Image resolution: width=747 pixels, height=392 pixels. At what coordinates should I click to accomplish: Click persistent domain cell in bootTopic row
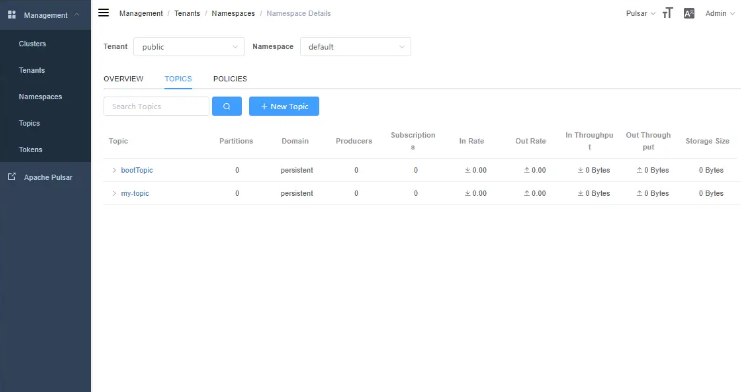(297, 170)
